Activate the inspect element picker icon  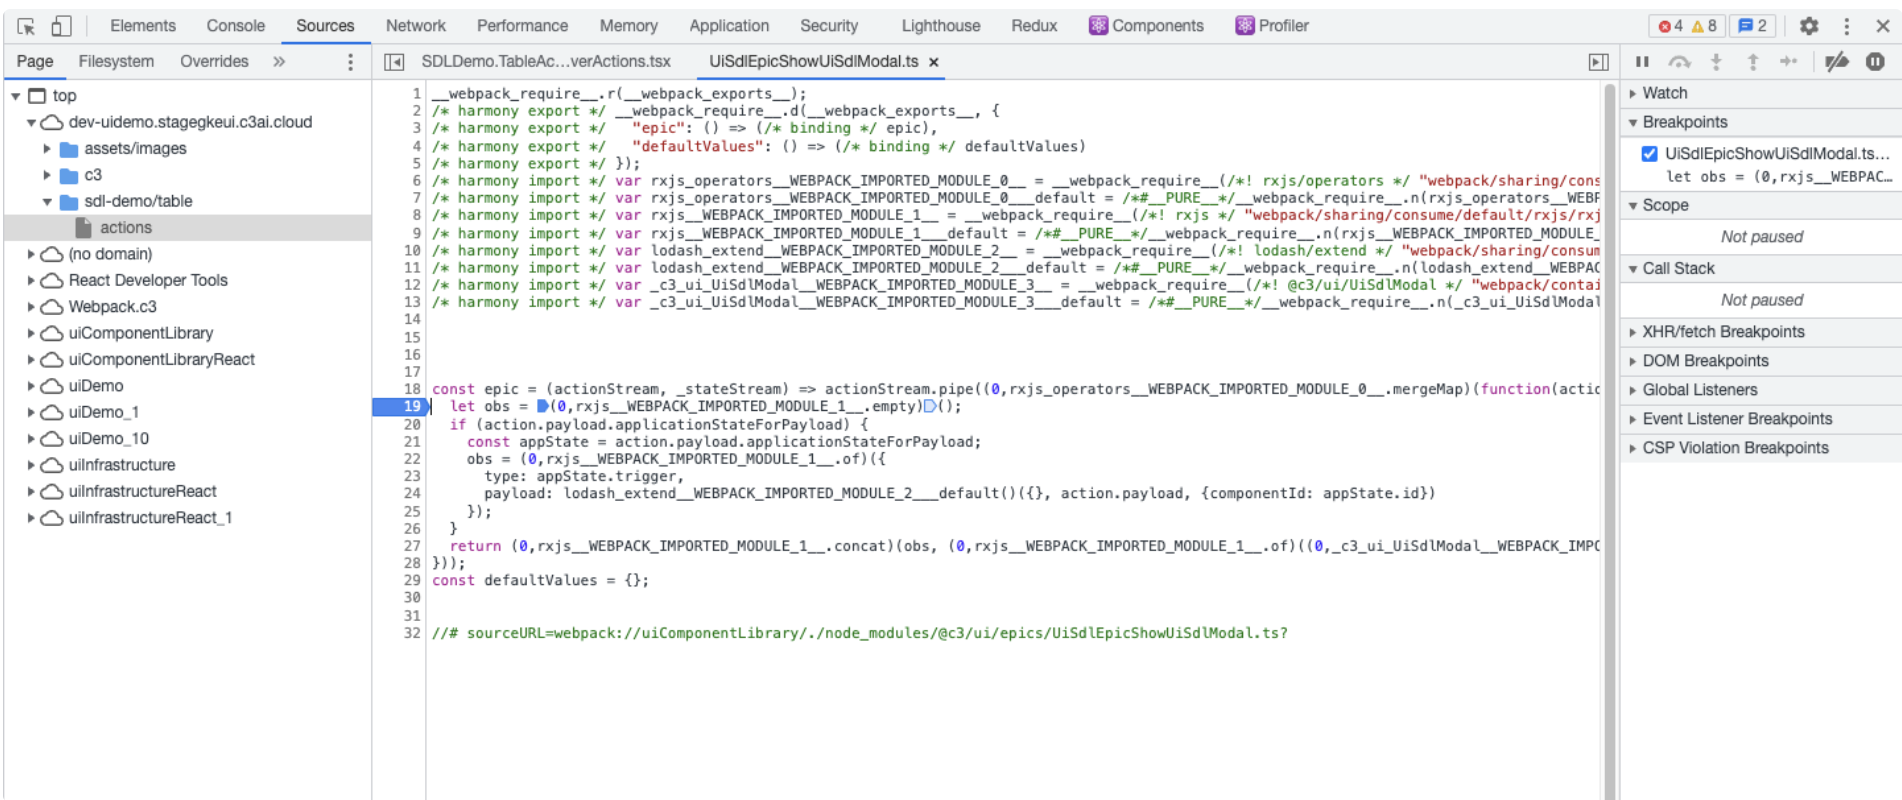point(26,26)
